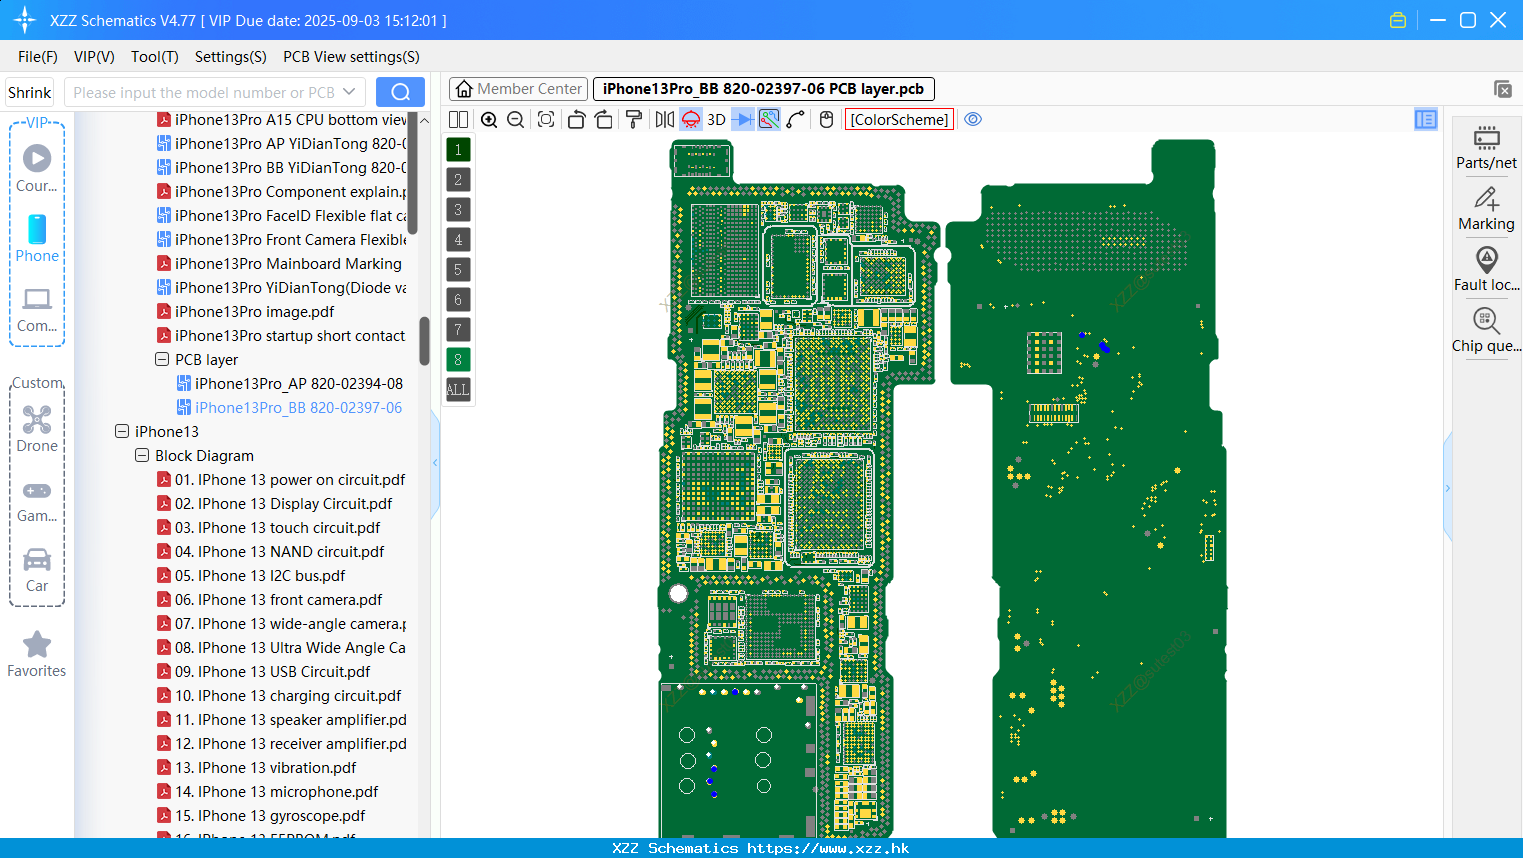The height and width of the screenshot is (858, 1523).
Task: Select the Computer category in sidebar
Action: 37,310
